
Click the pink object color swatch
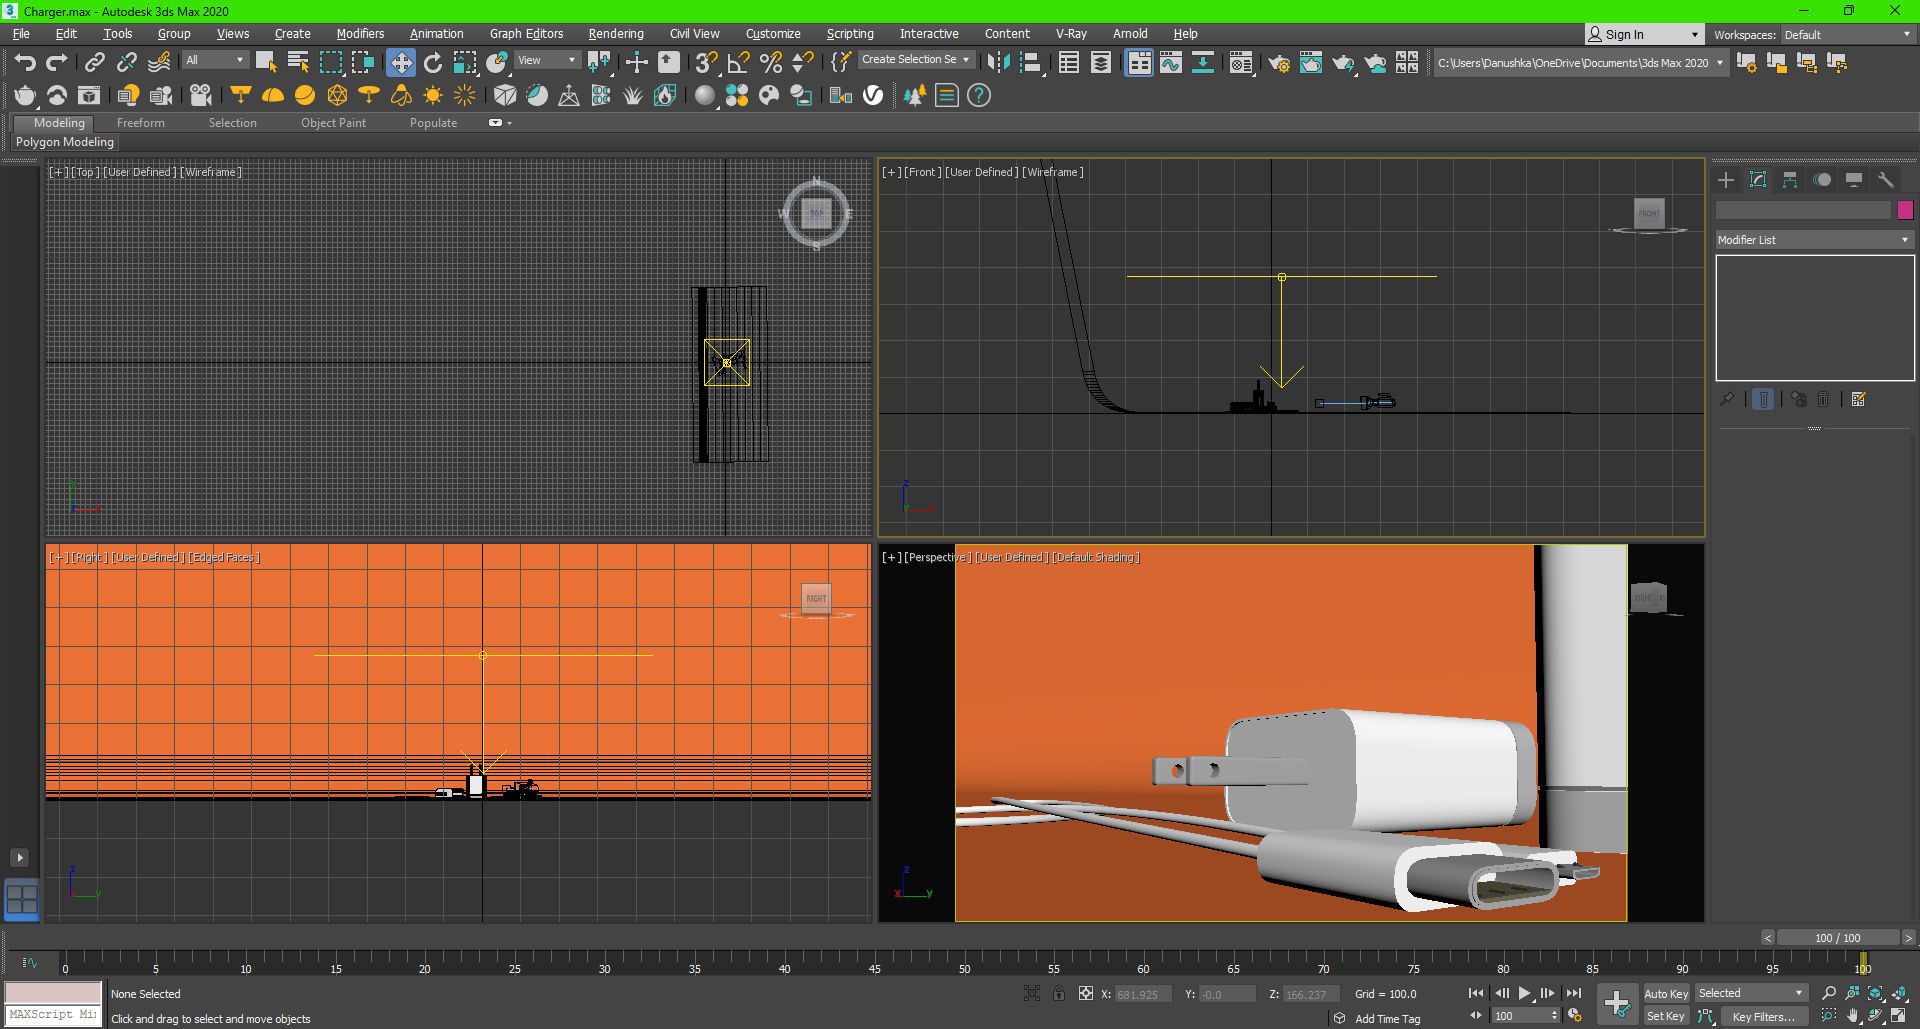[1905, 210]
